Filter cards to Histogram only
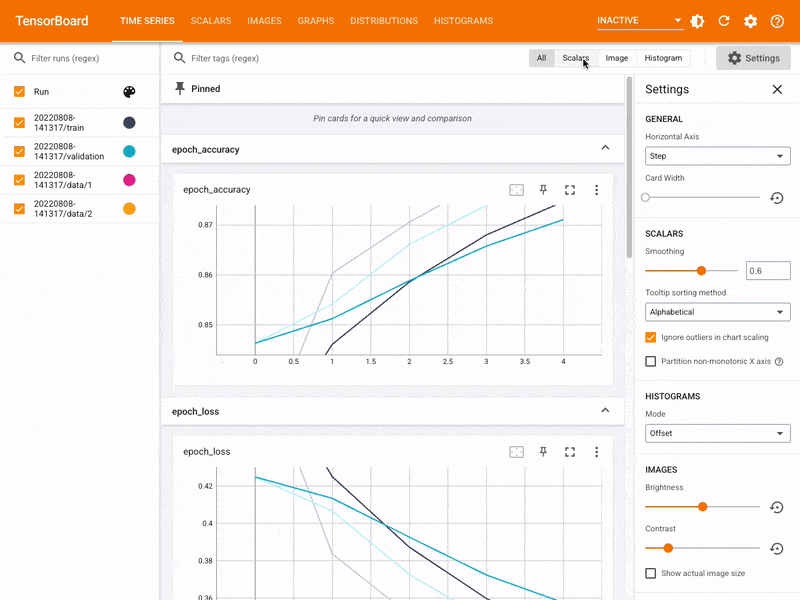The image size is (800, 600). click(x=663, y=58)
